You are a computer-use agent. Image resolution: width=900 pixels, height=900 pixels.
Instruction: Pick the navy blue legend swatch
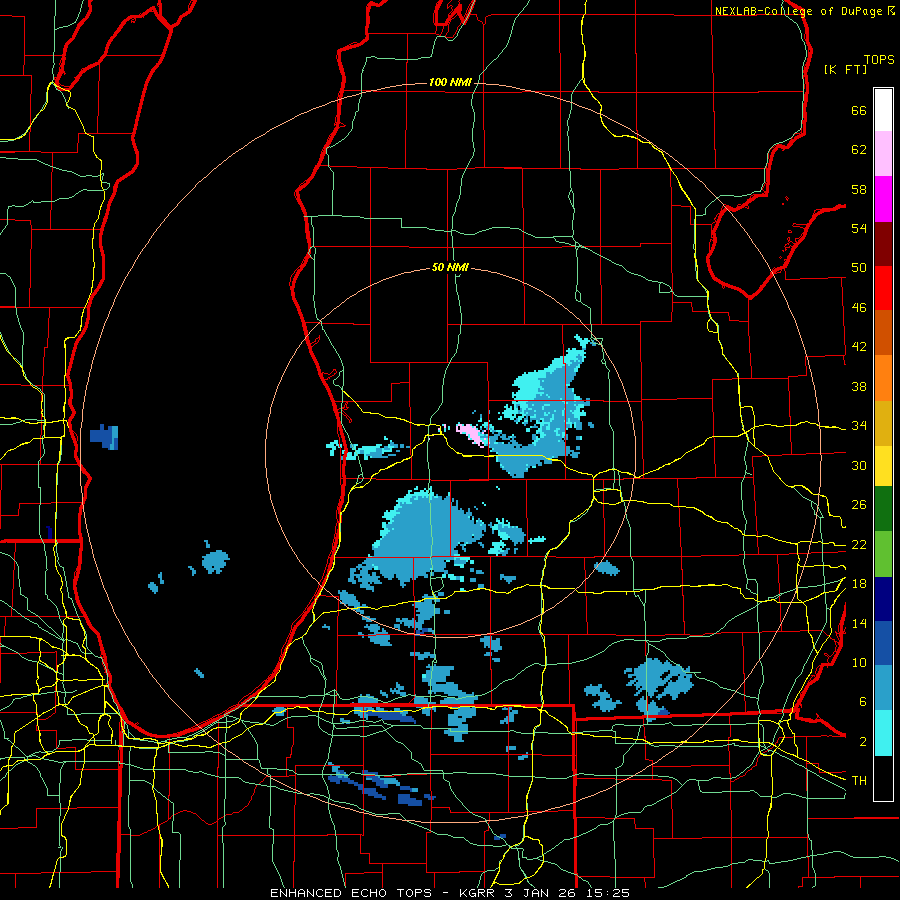pos(883,599)
